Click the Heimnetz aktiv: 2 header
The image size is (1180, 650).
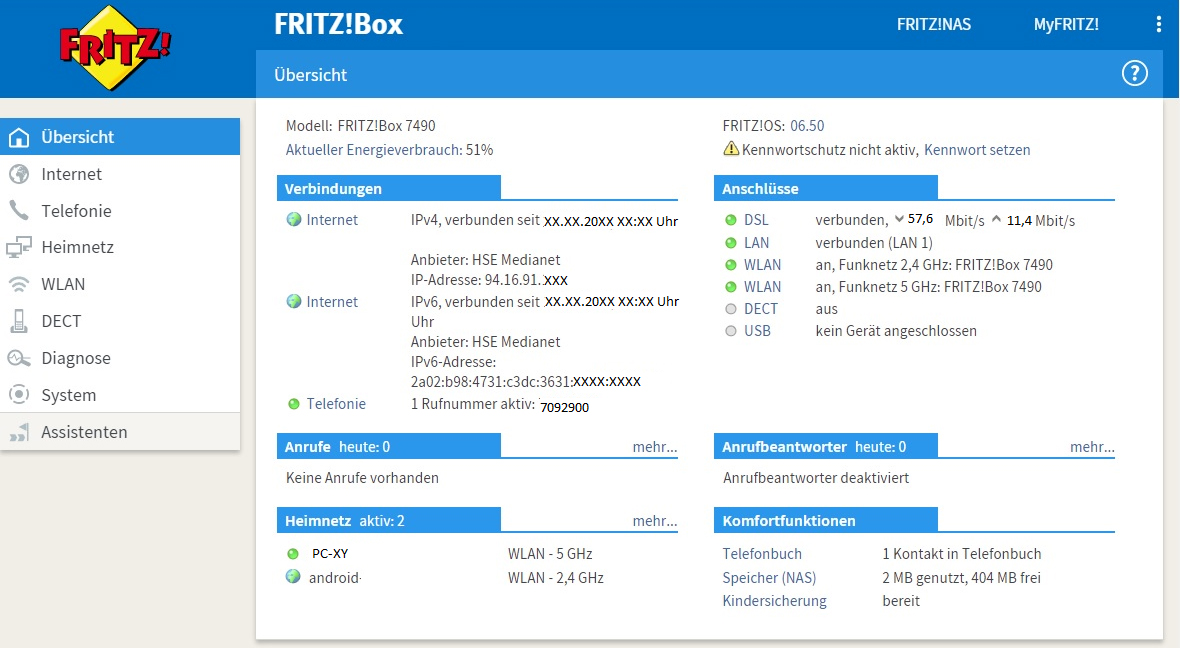coord(388,521)
